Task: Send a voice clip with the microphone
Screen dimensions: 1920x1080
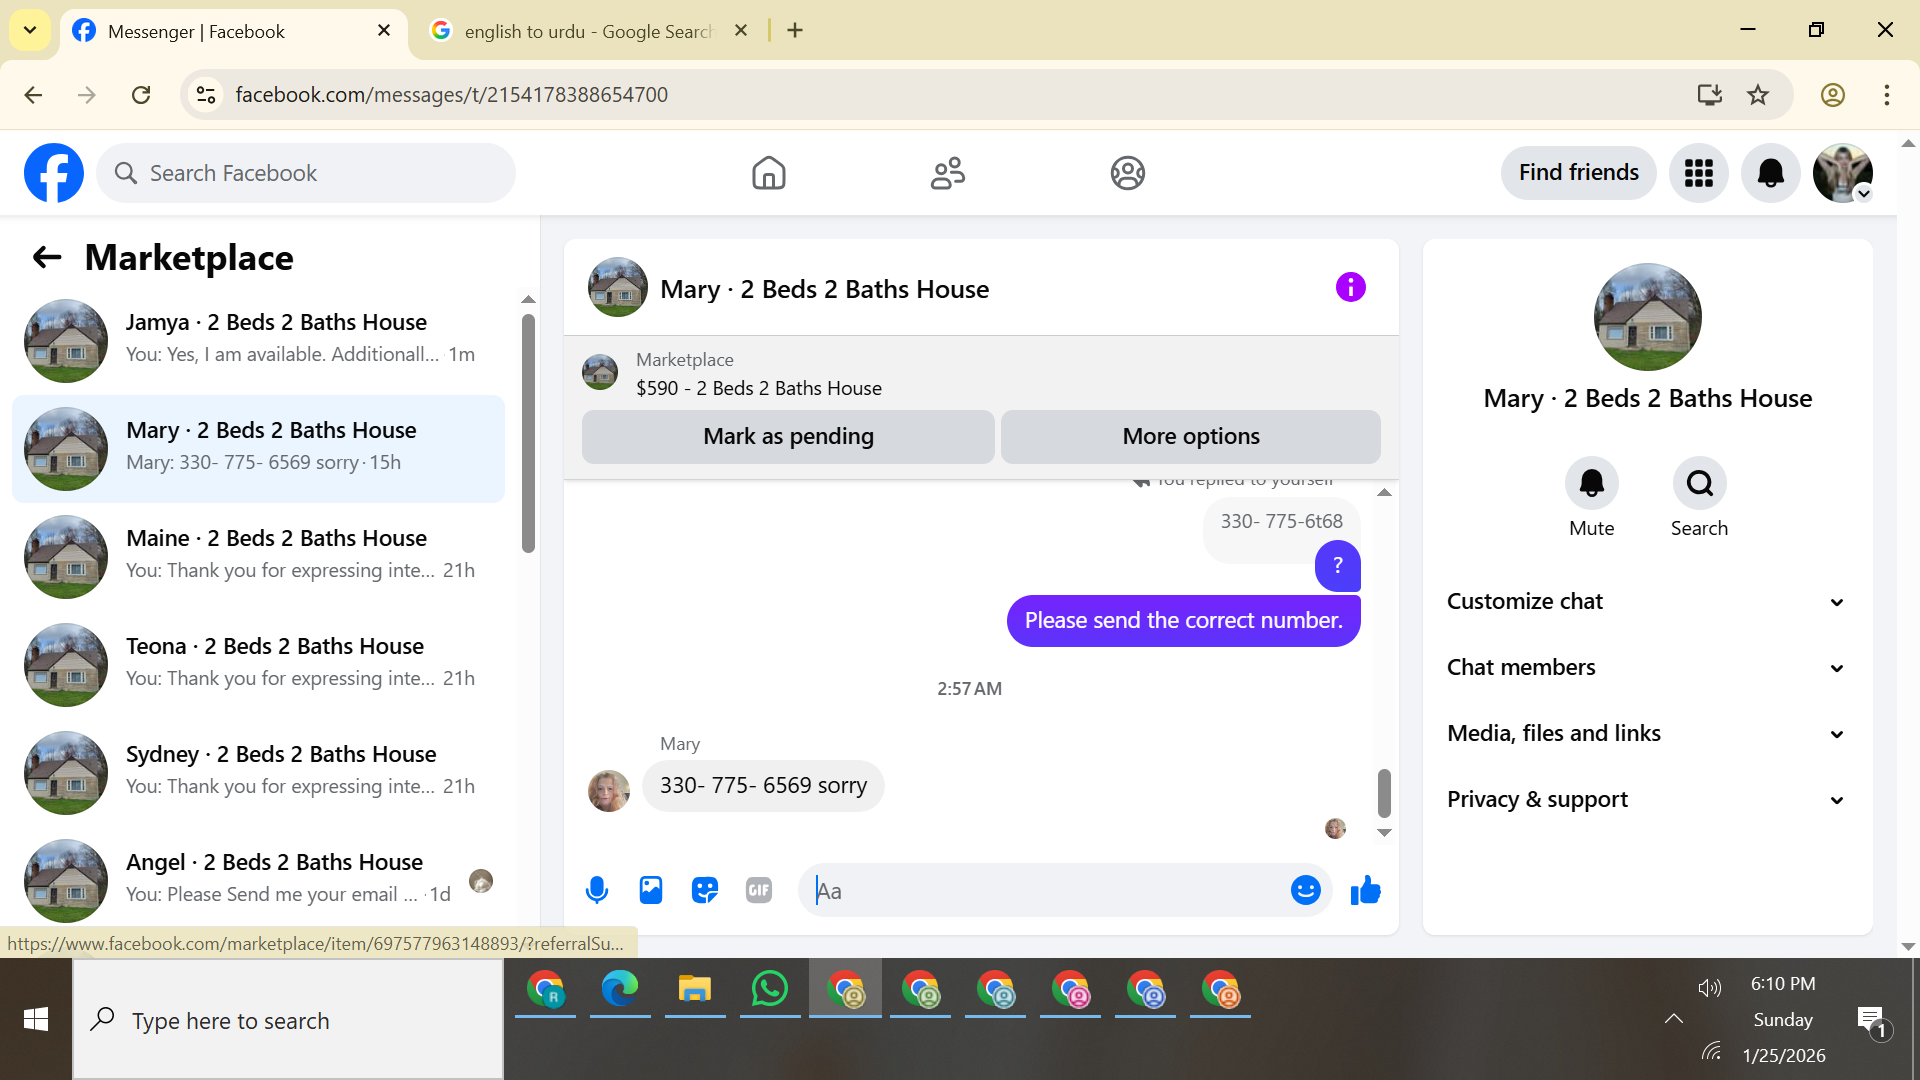Action: coord(597,890)
